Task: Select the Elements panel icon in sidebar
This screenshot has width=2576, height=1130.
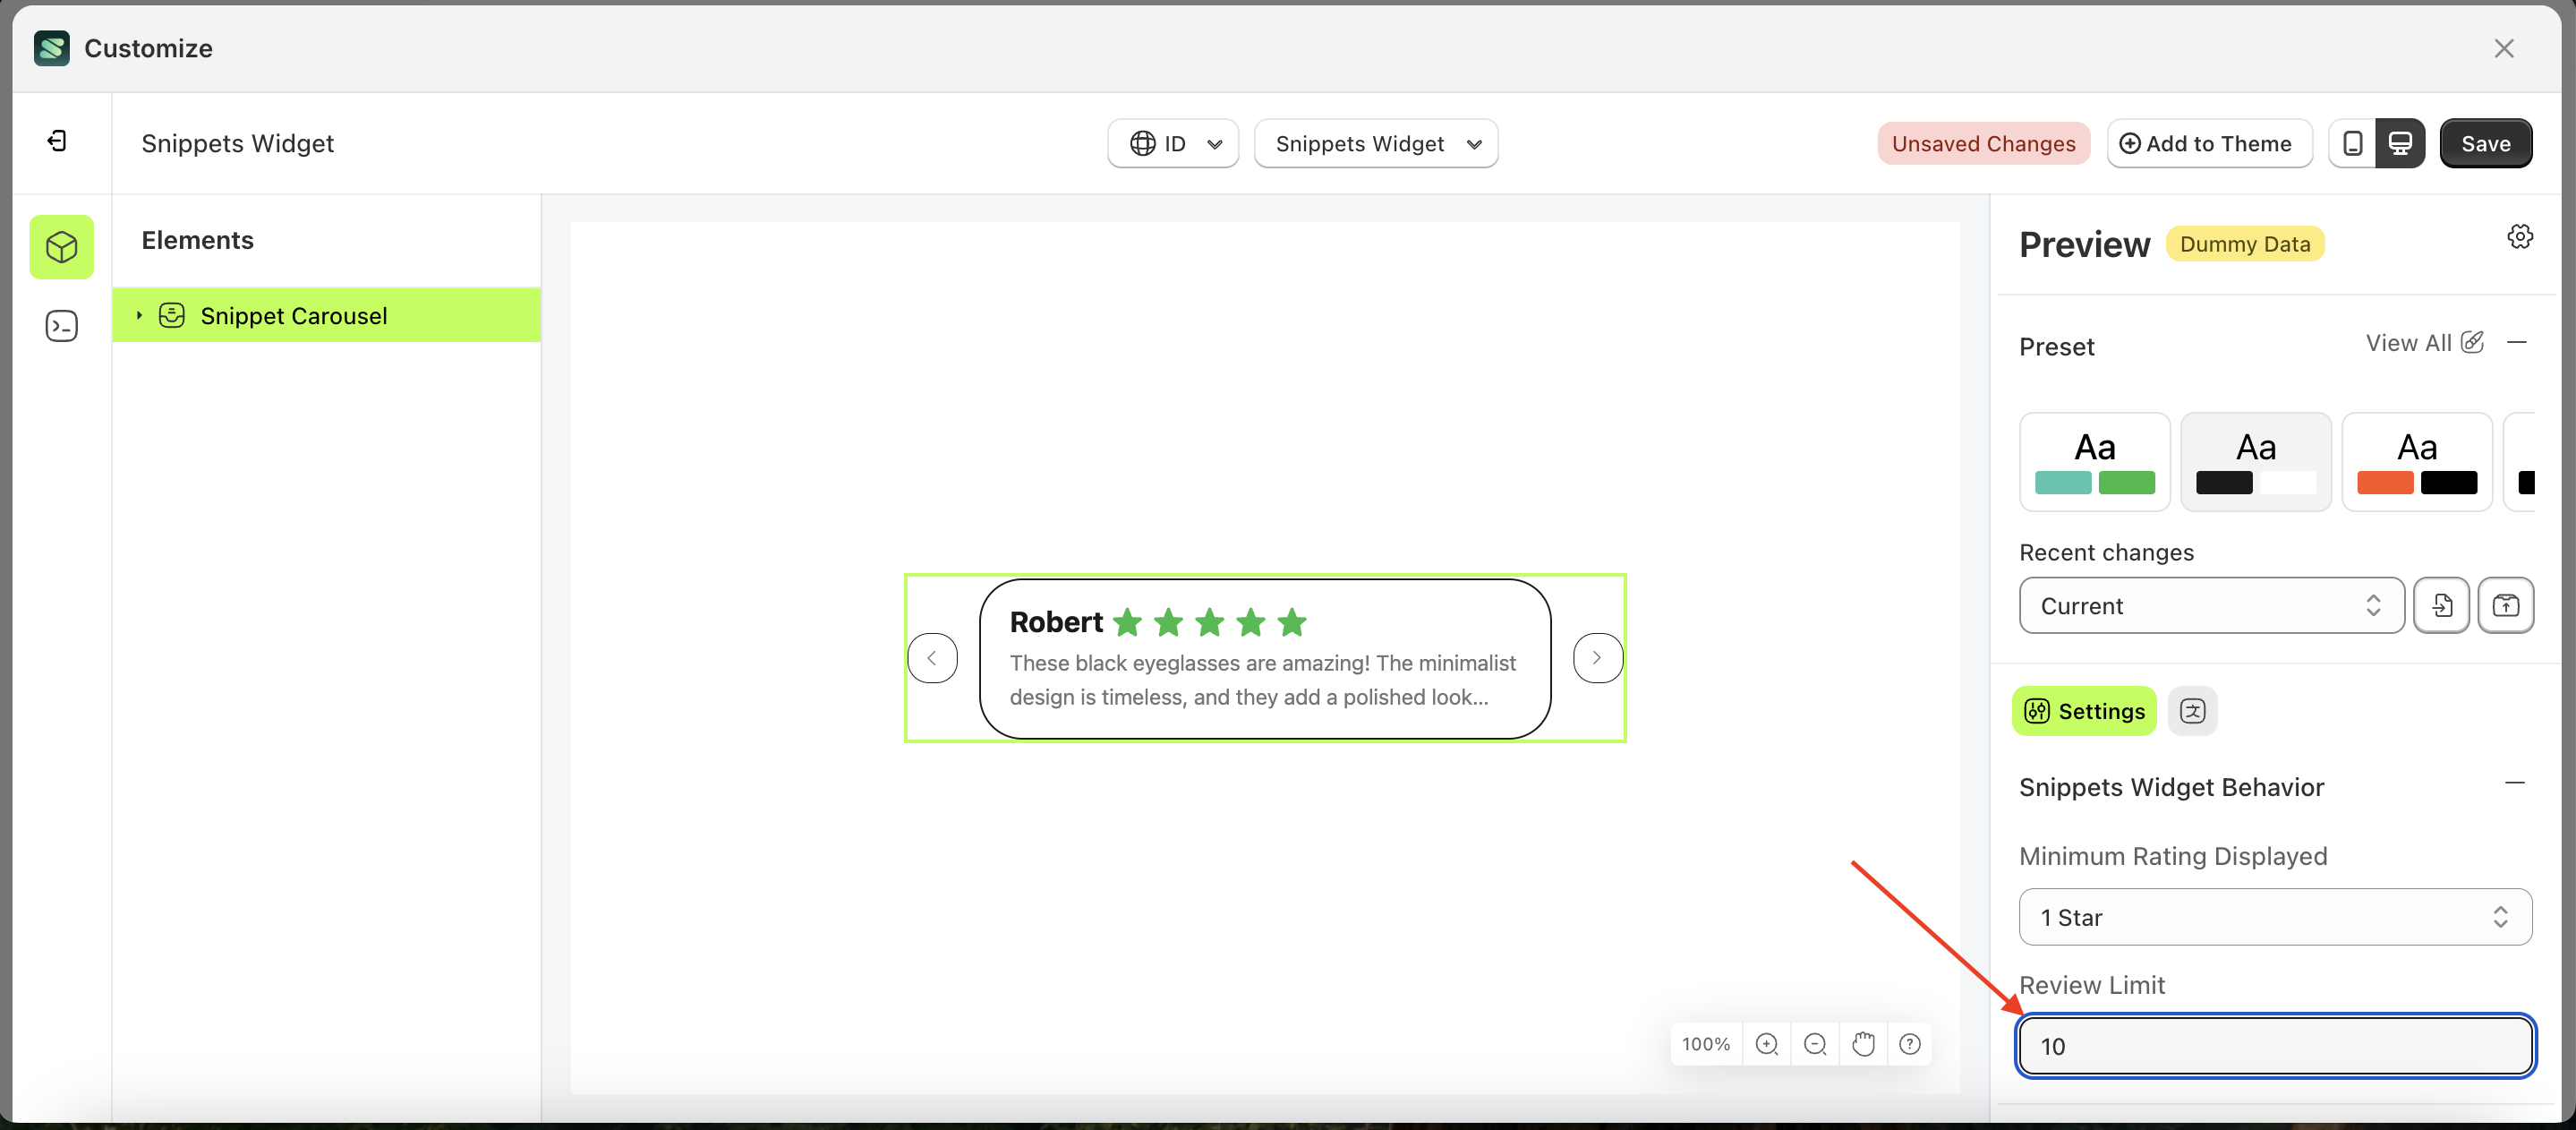Action: click(x=61, y=247)
